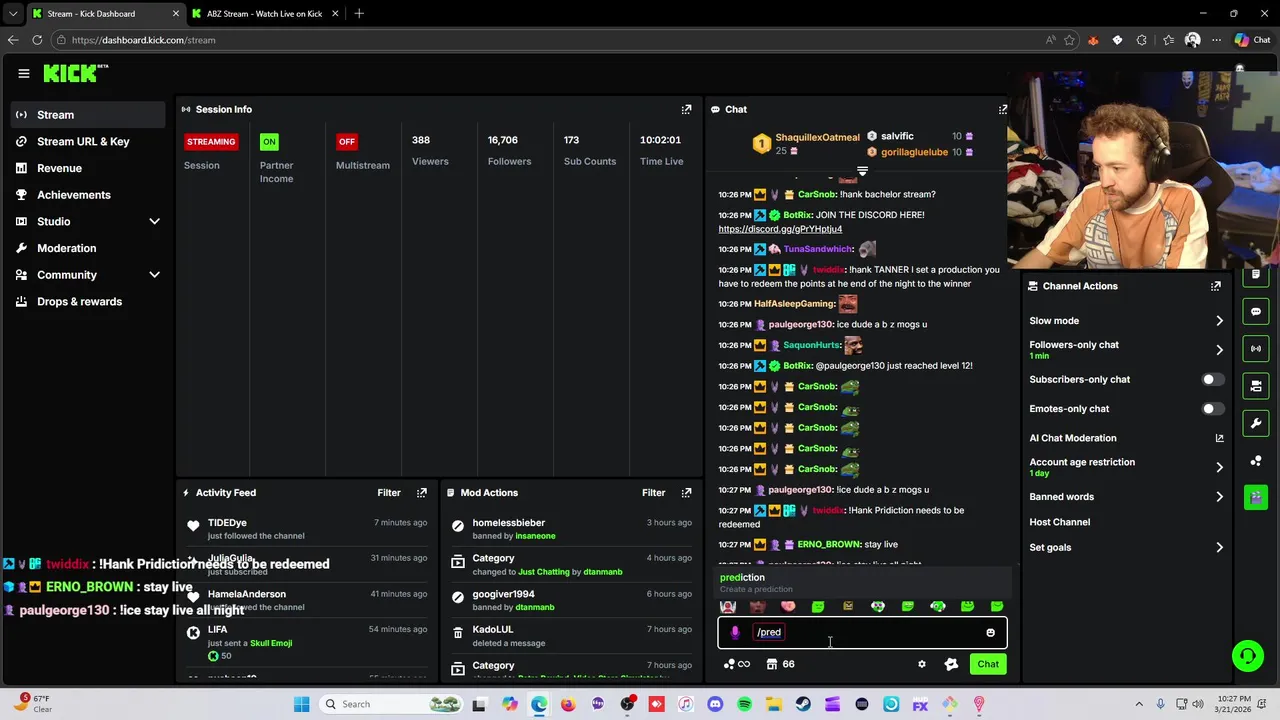Open the broadcast signal widget button
The width and height of the screenshot is (1280, 720).
coord(1256,349)
